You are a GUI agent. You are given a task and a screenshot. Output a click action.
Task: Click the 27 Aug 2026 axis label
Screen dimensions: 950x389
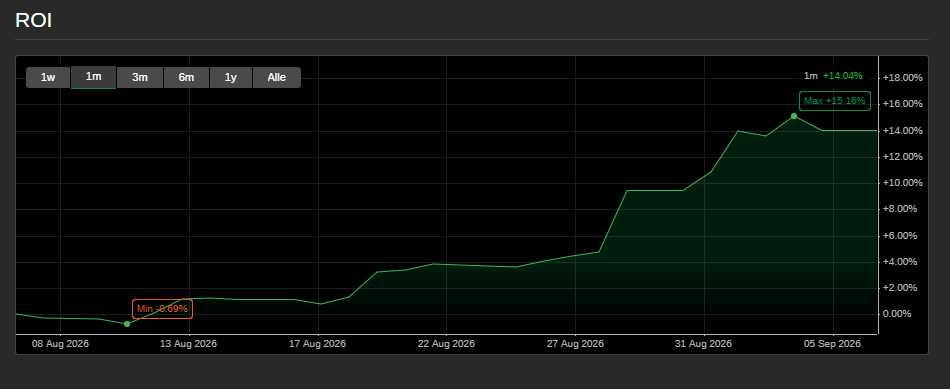coord(576,344)
